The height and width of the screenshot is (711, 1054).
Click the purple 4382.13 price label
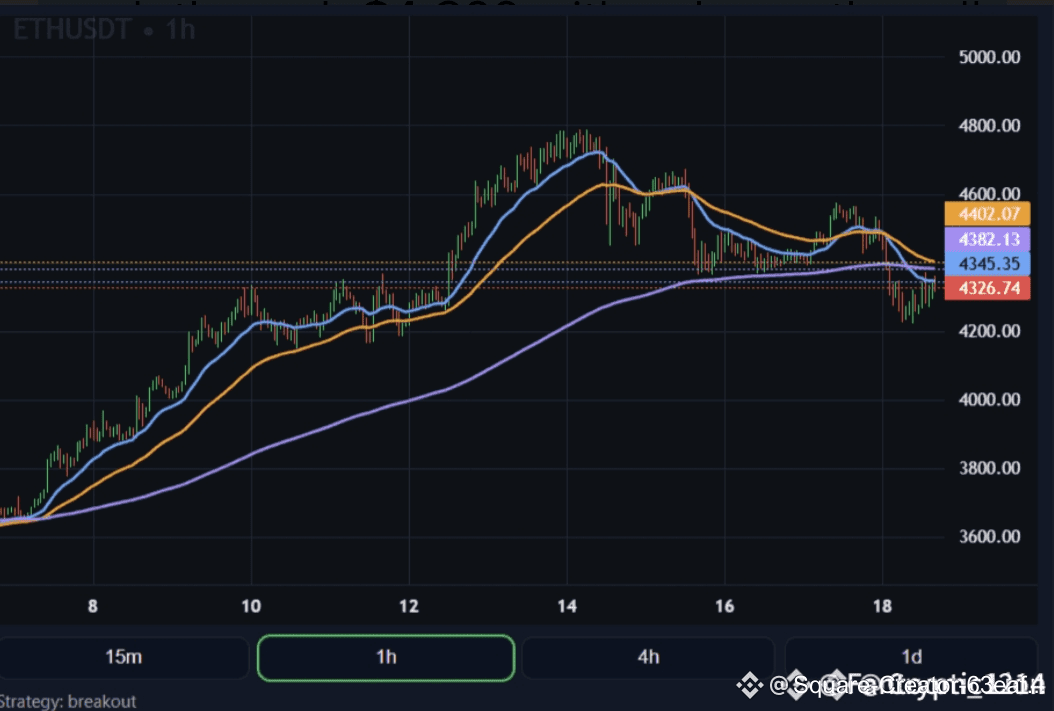[987, 239]
